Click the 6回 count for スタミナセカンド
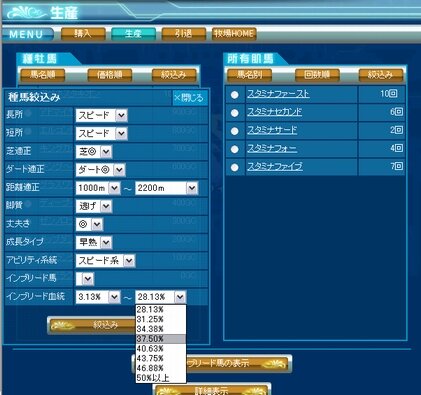 click(x=396, y=112)
